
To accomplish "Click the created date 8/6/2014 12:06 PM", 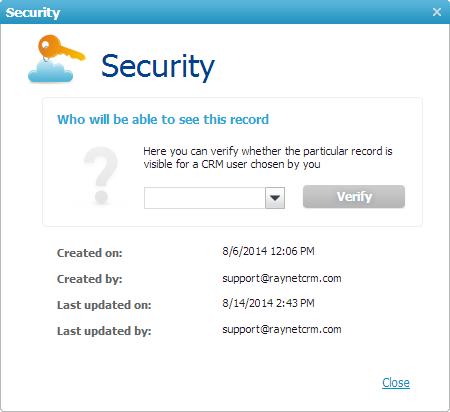I will coord(268,251).
